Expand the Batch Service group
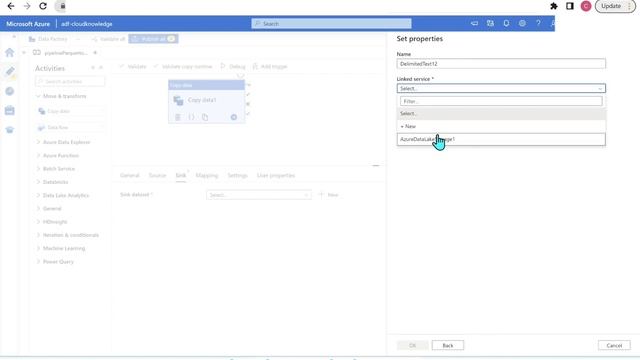Viewport: 640px width, 360px height. click(x=56, y=169)
